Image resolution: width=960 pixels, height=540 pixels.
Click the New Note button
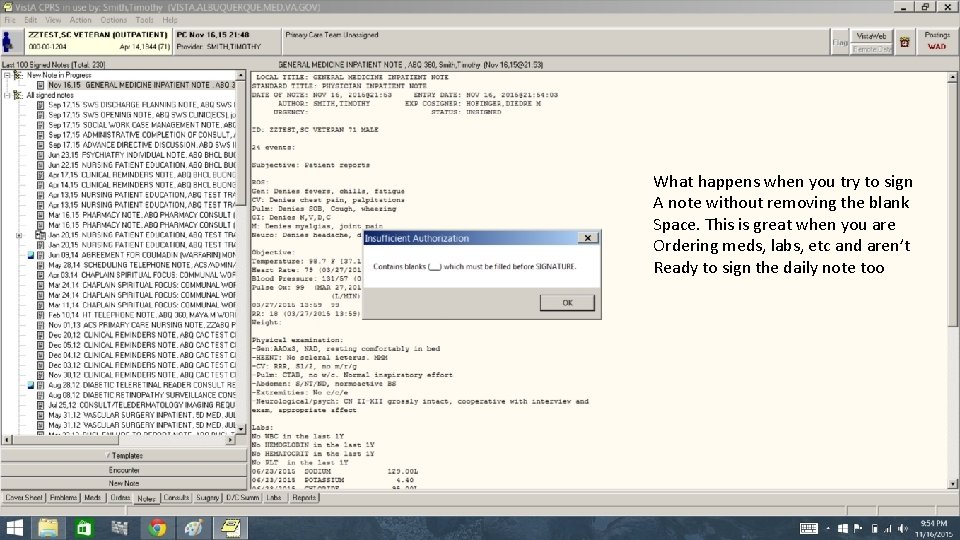click(x=124, y=483)
